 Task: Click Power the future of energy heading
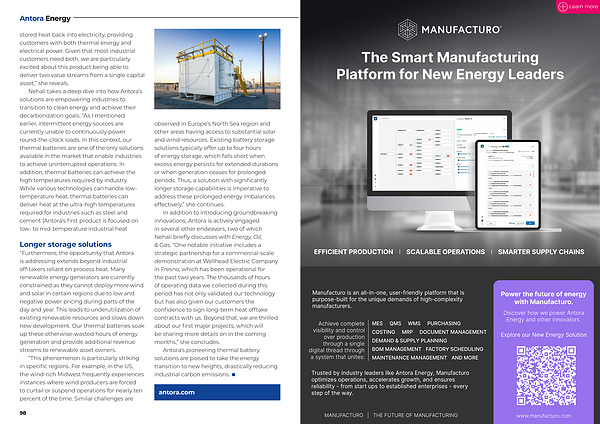coord(543,298)
